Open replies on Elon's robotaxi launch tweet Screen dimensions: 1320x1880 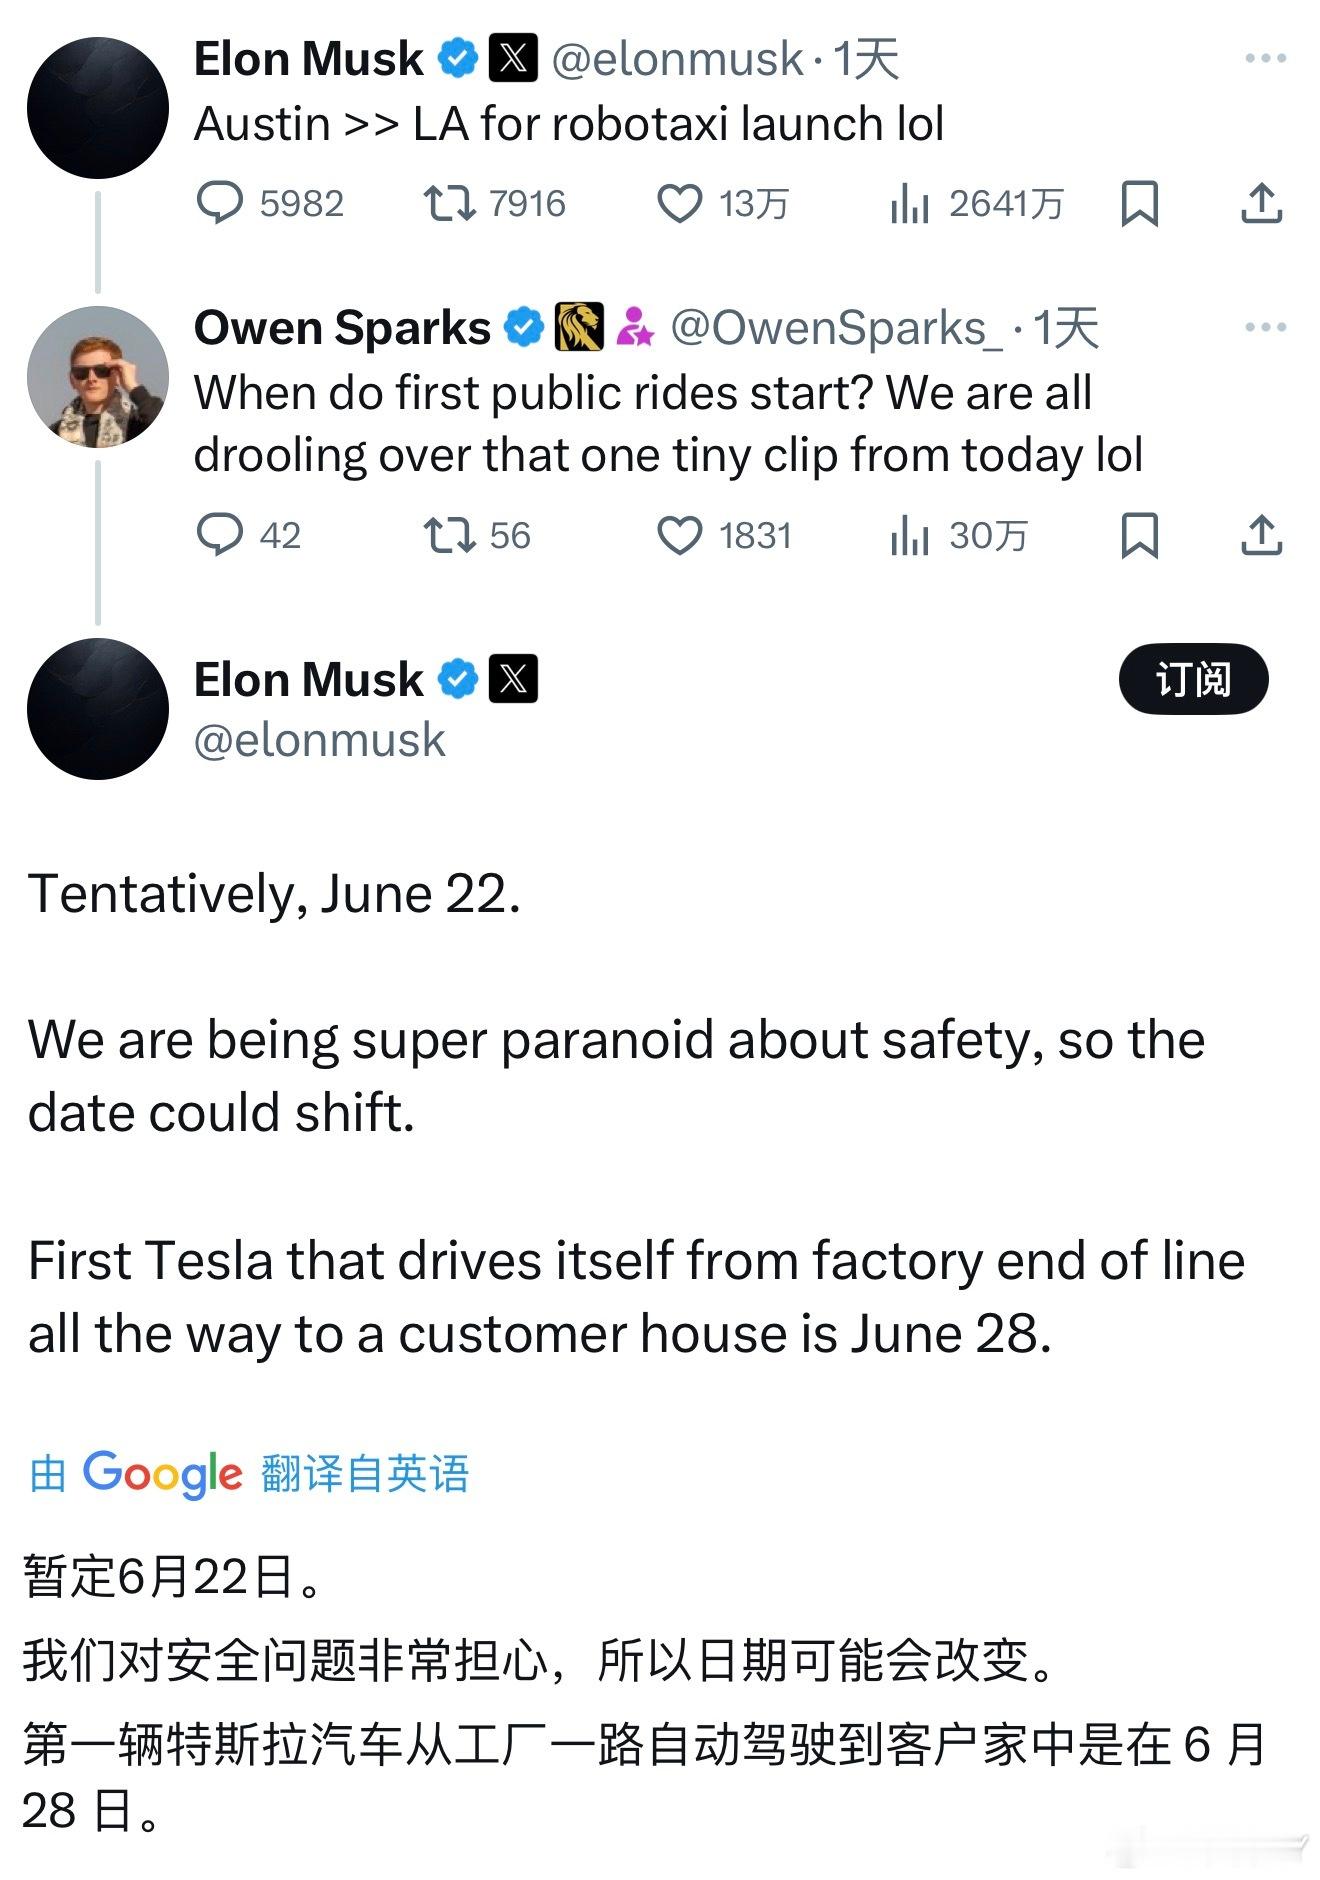click(x=269, y=204)
